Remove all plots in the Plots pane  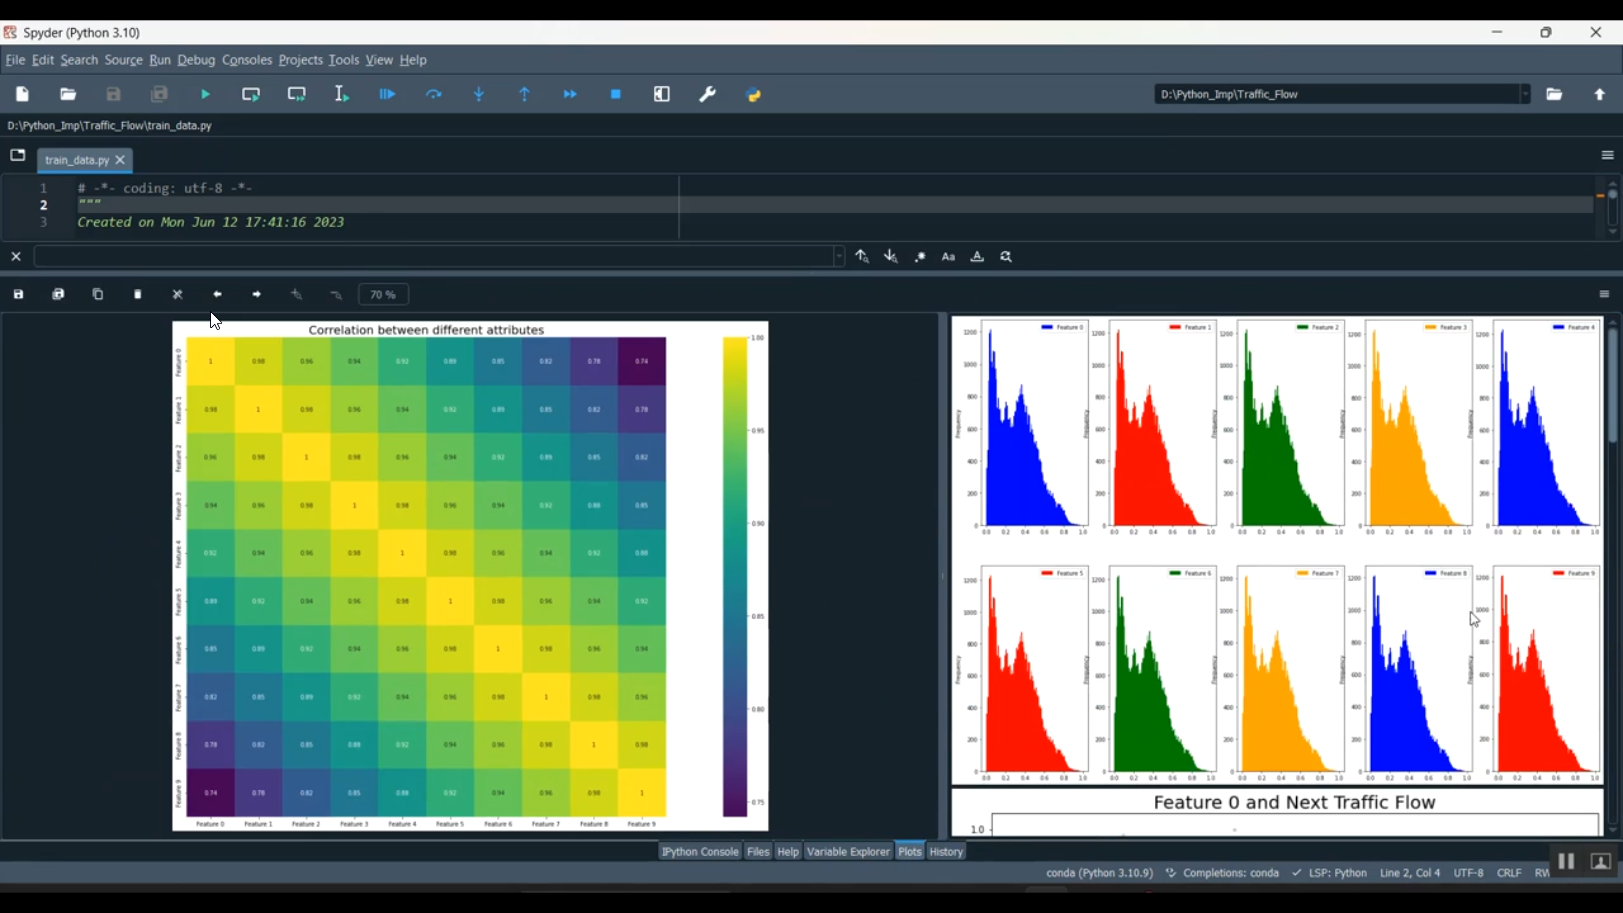178,295
